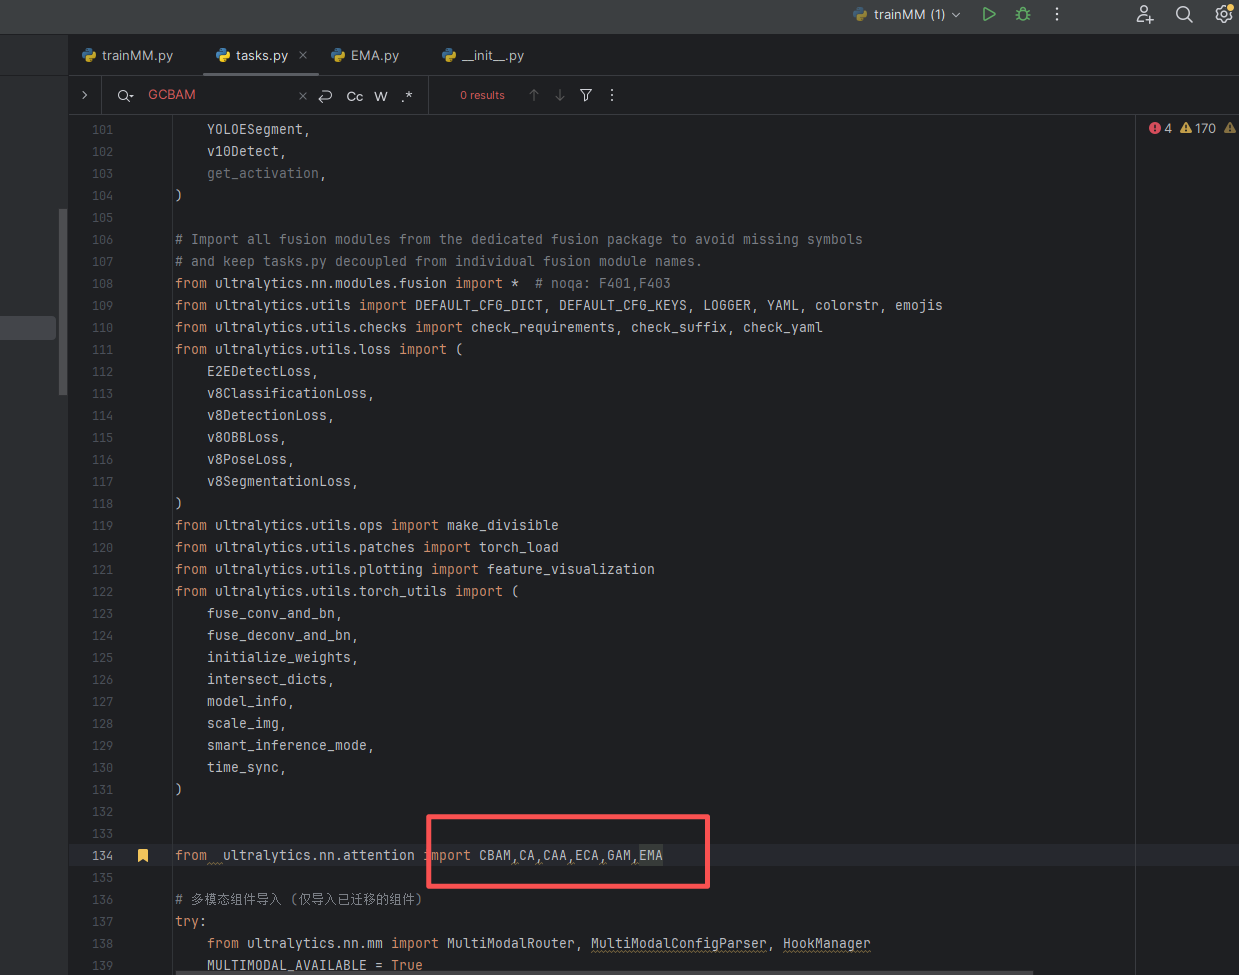Expand the replace field chevron in search bar

[x=85, y=95]
